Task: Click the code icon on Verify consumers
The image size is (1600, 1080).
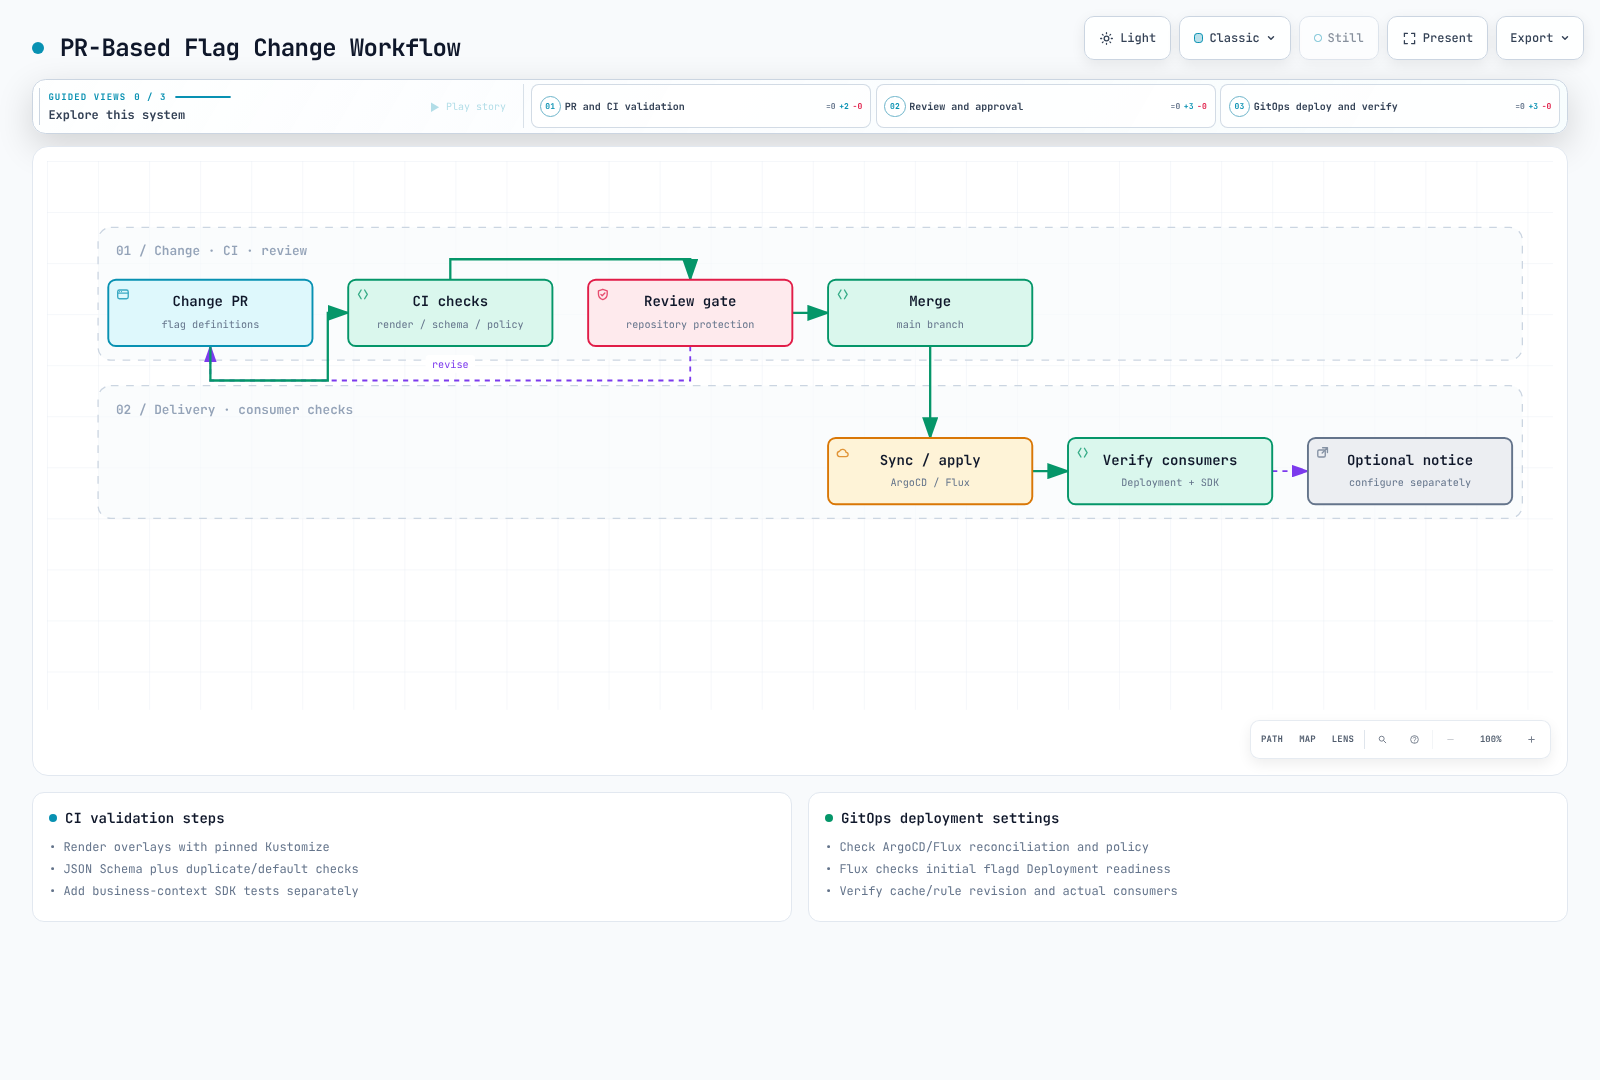Action: pyautogui.click(x=1083, y=453)
